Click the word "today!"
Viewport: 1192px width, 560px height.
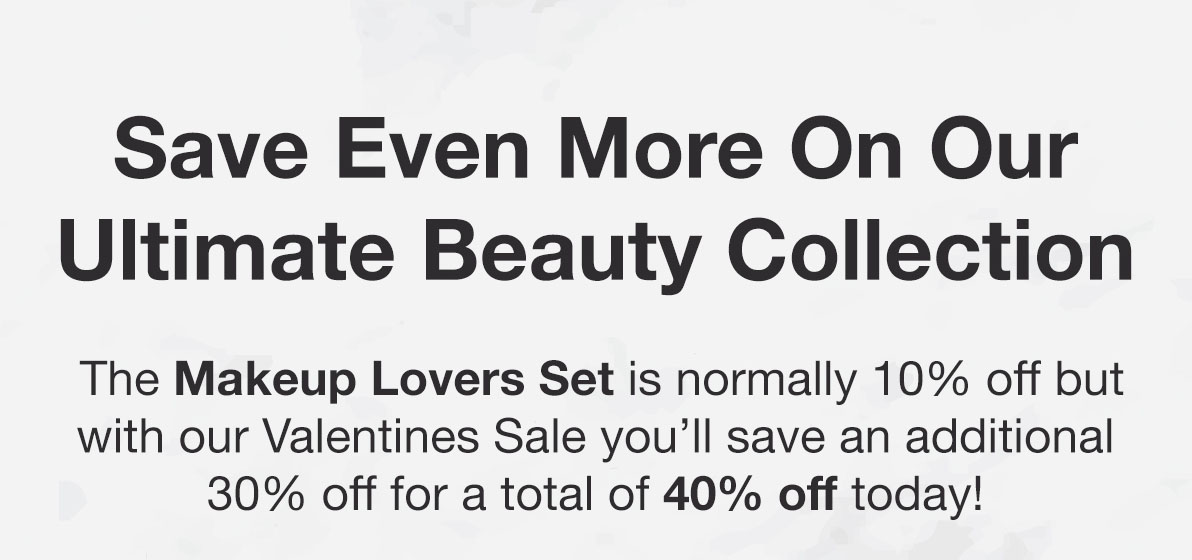[918, 496]
